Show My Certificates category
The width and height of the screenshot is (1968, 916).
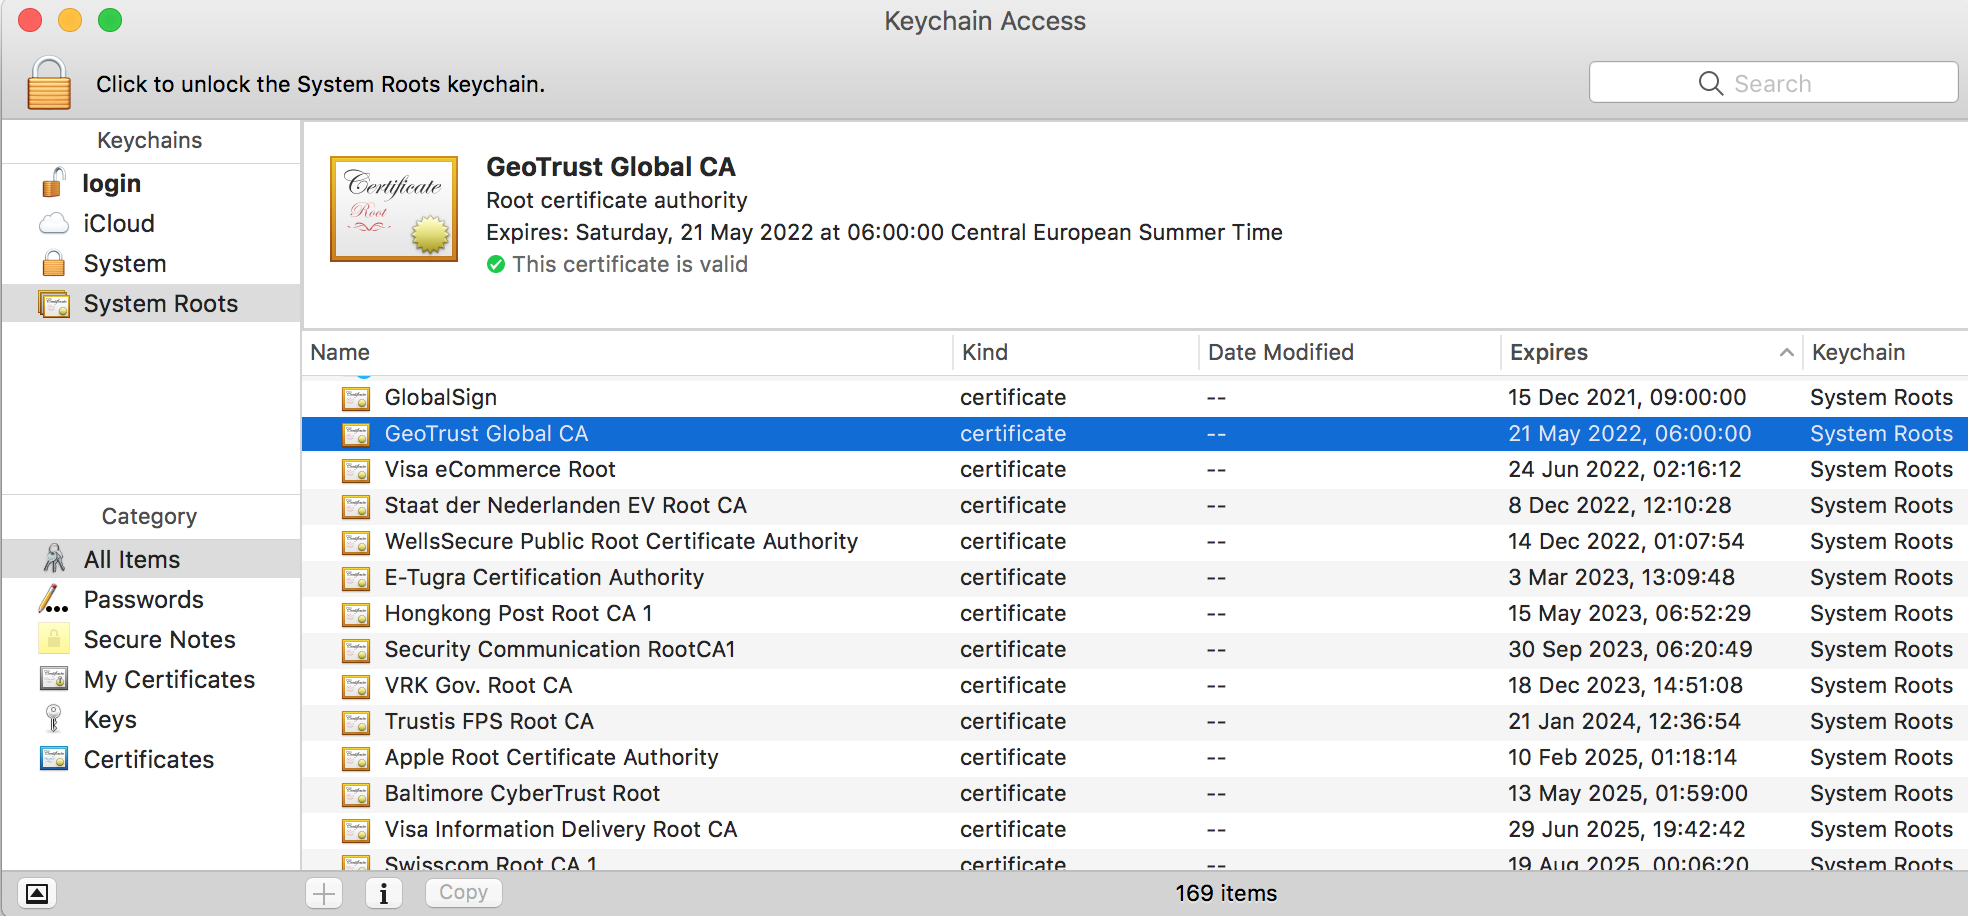pyautogui.click(x=150, y=679)
